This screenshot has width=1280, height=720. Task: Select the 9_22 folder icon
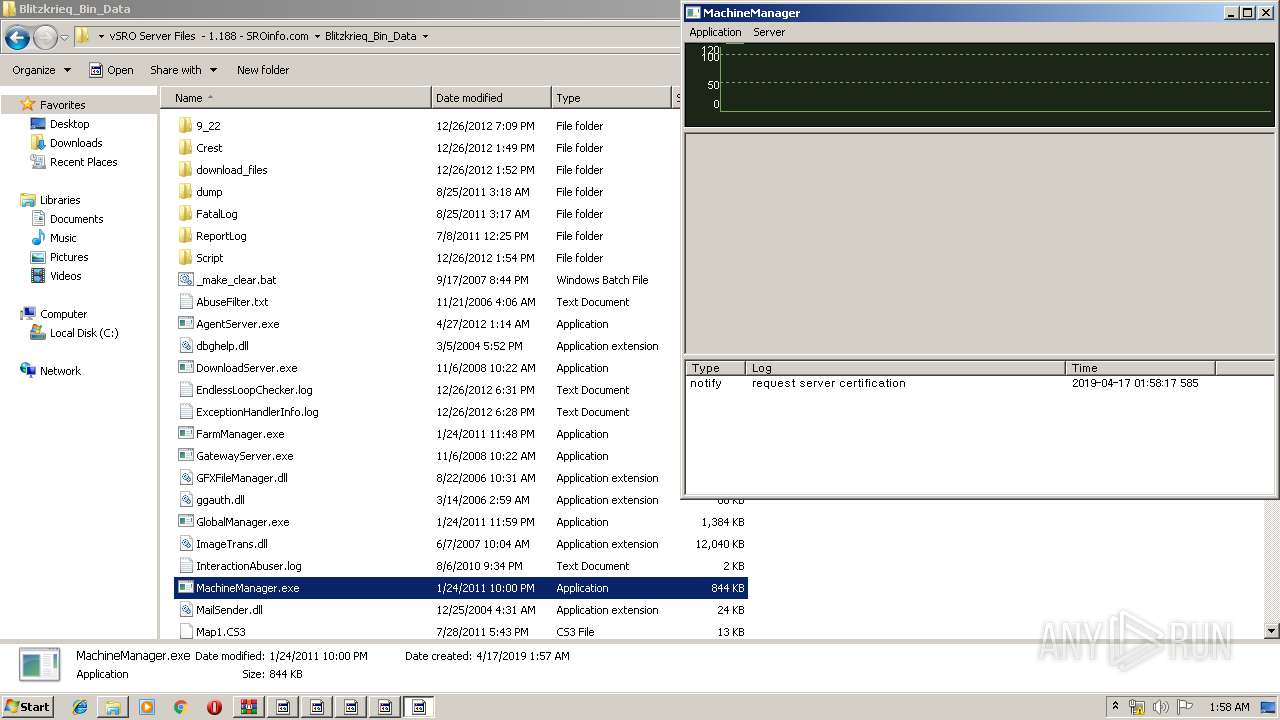point(185,126)
